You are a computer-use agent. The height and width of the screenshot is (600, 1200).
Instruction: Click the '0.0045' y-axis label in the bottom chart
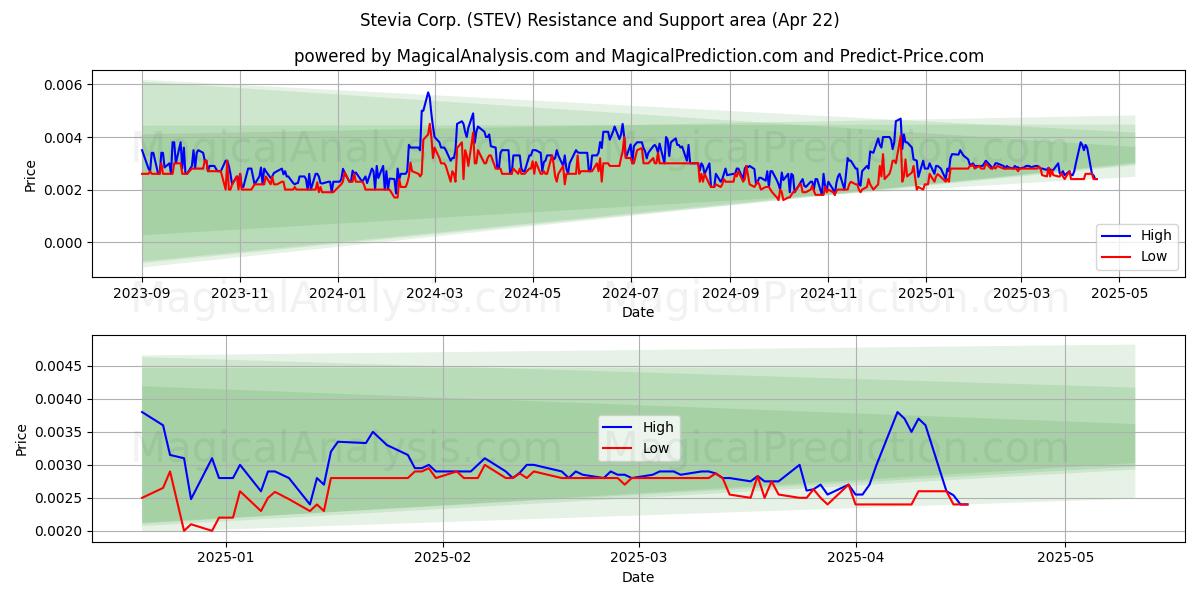point(59,366)
